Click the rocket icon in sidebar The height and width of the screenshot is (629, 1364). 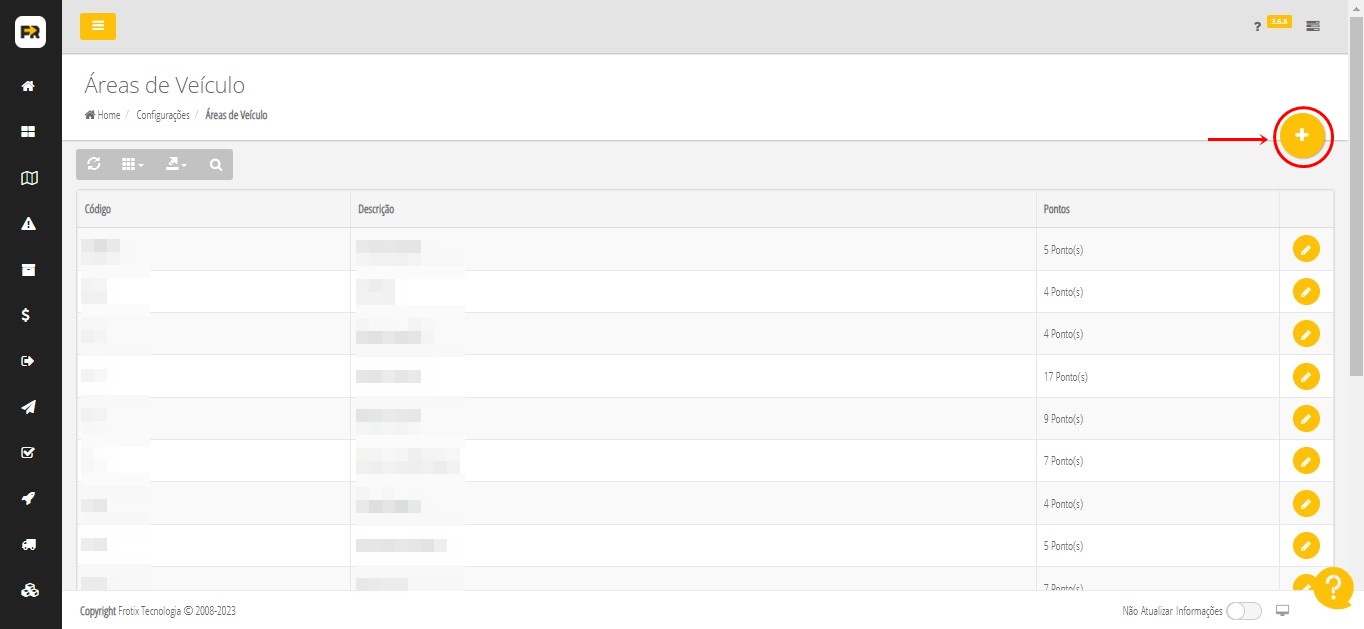pyautogui.click(x=29, y=498)
